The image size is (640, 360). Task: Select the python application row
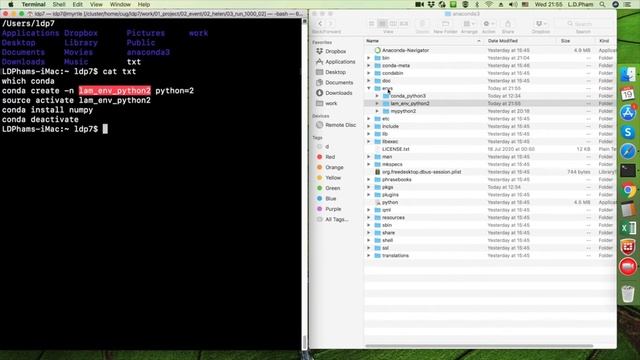(x=490, y=202)
